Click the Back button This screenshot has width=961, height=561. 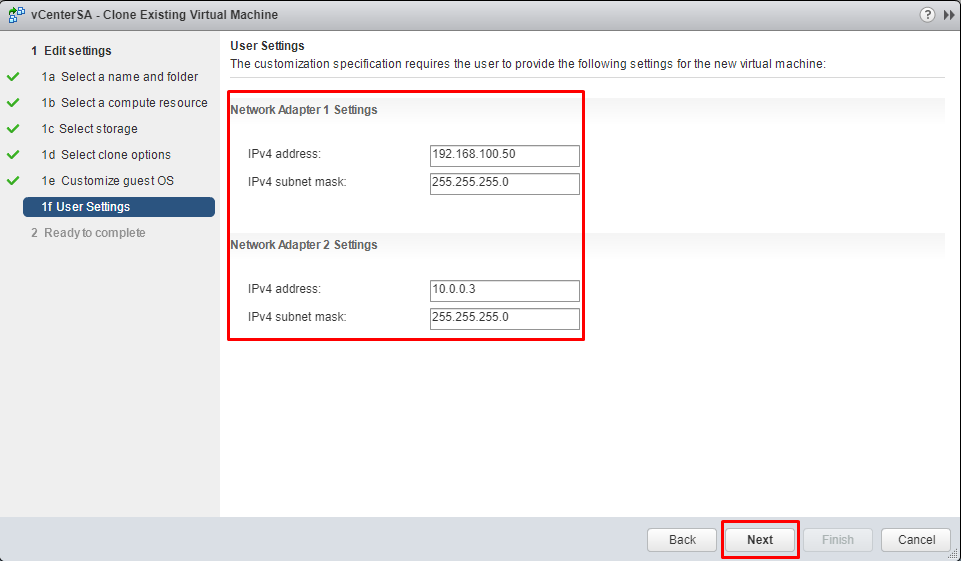[682, 540]
